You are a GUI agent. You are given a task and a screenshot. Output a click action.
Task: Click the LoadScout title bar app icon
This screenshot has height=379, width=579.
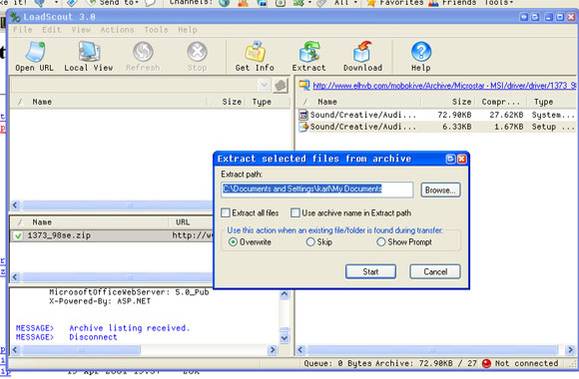[16, 17]
